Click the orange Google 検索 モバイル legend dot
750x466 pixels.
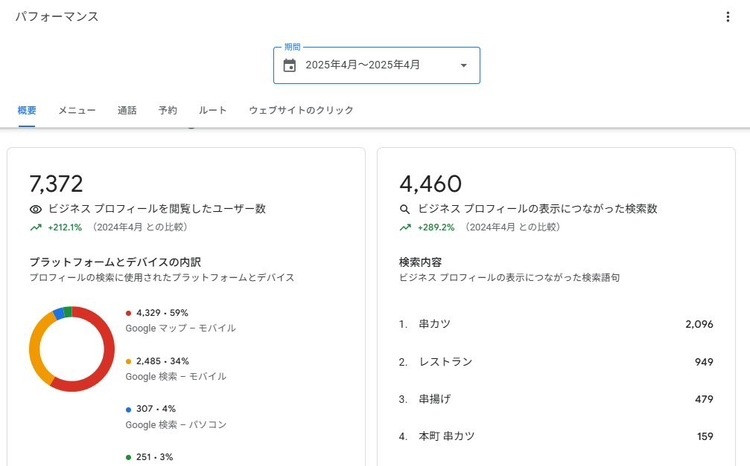(x=129, y=361)
